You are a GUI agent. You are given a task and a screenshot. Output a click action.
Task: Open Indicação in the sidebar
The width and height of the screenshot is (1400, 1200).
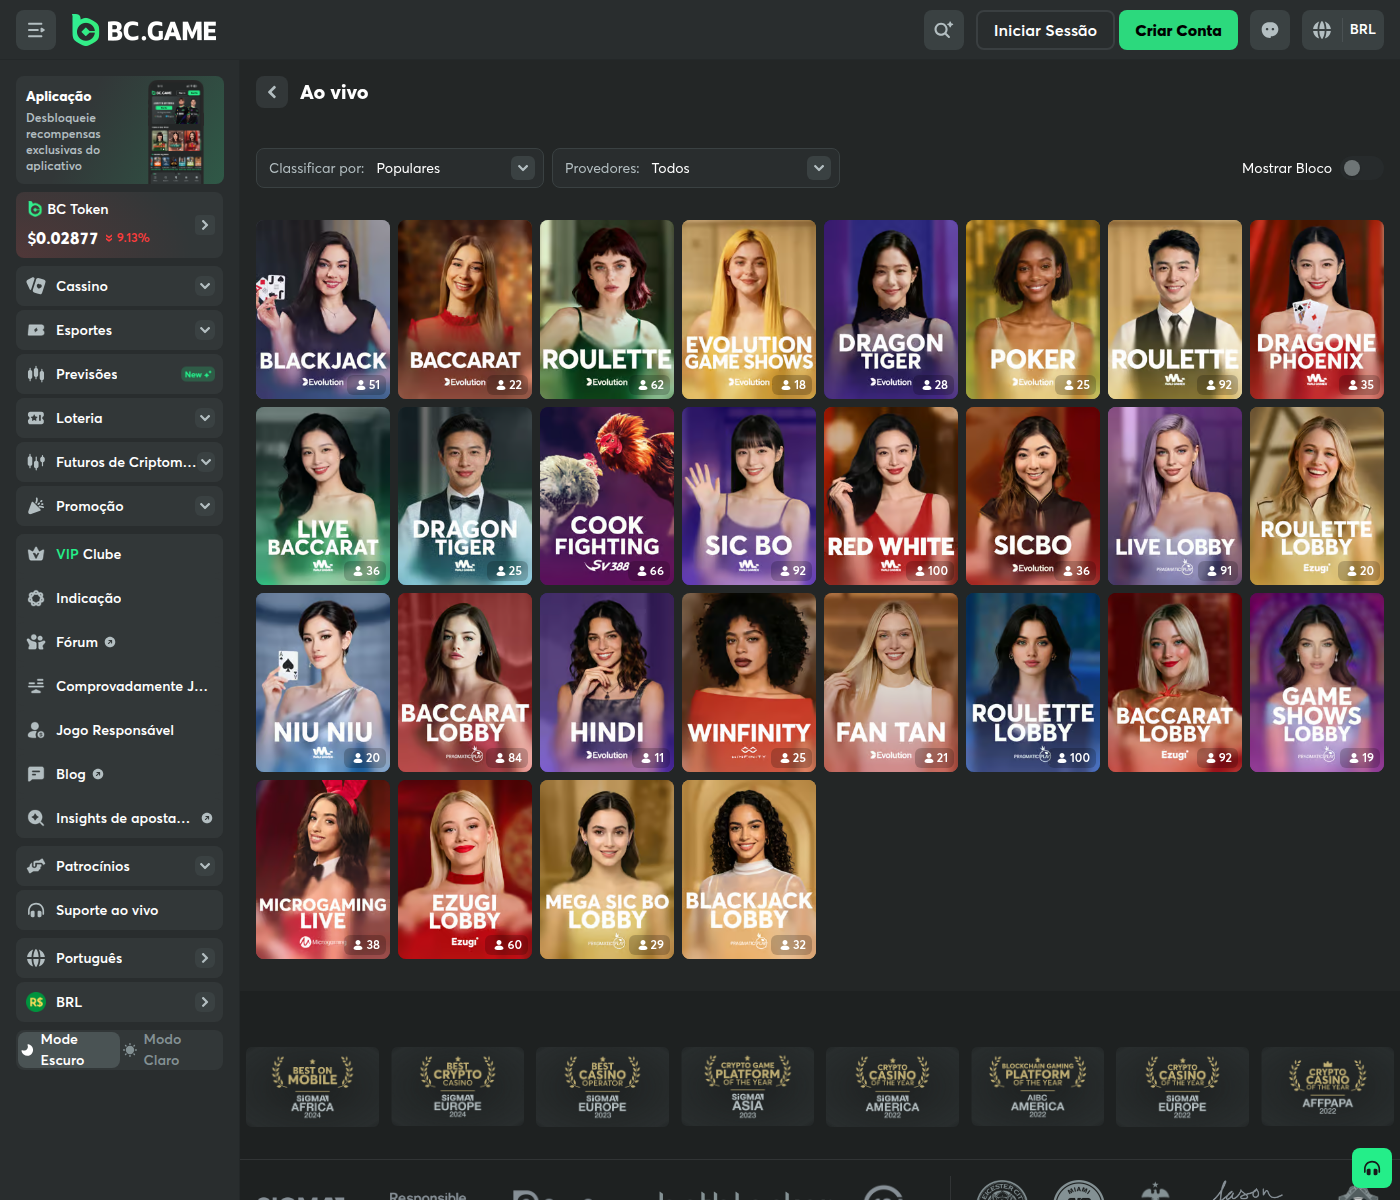coord(120,598)
